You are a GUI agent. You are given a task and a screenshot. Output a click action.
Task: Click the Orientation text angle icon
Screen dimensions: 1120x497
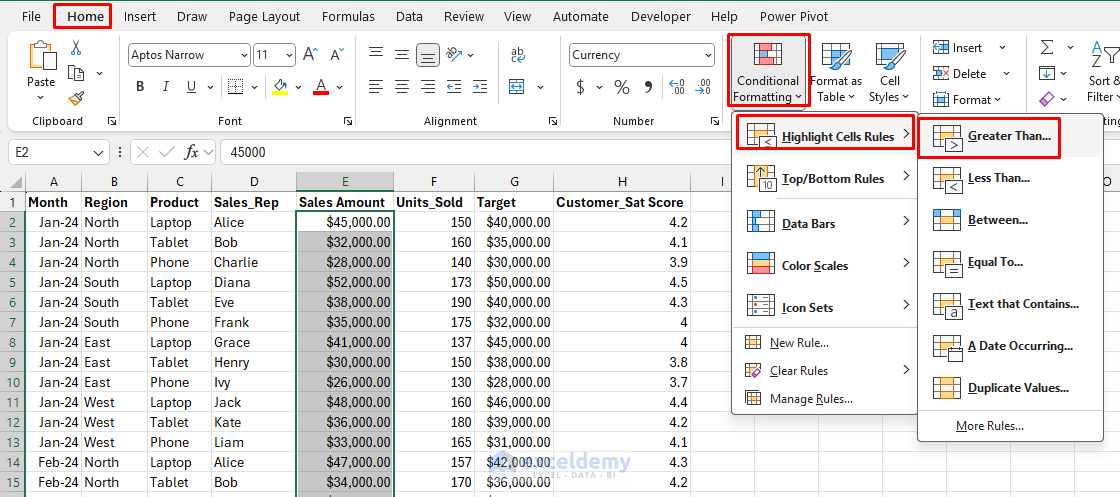click(453, 54)
